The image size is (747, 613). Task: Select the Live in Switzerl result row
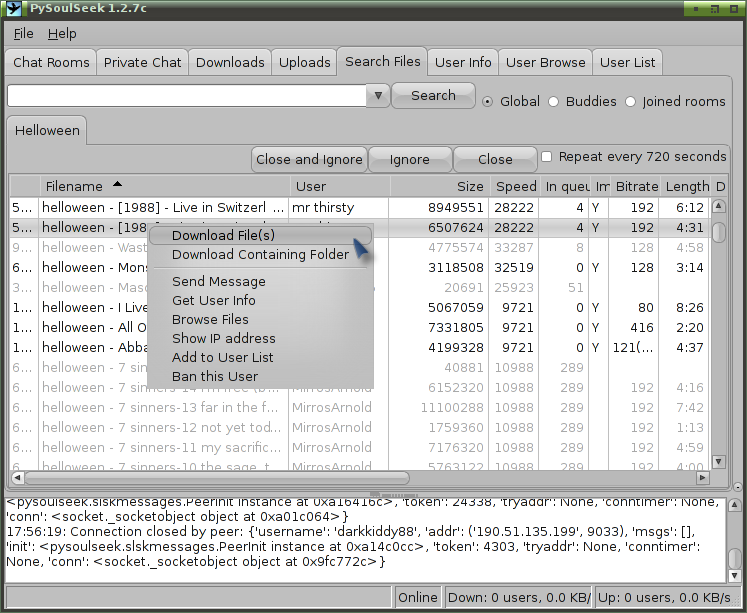(x=359, y=208)
